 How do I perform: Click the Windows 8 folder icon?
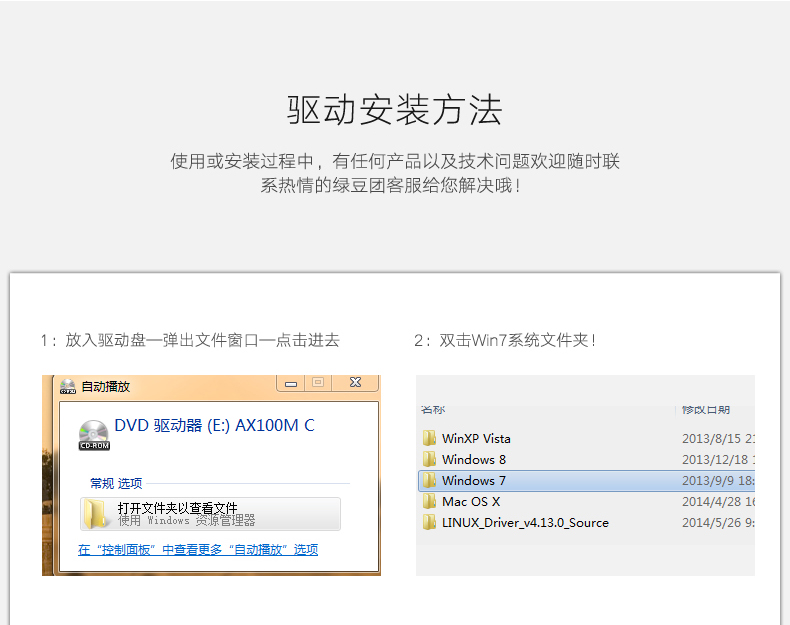pos(429,459)
